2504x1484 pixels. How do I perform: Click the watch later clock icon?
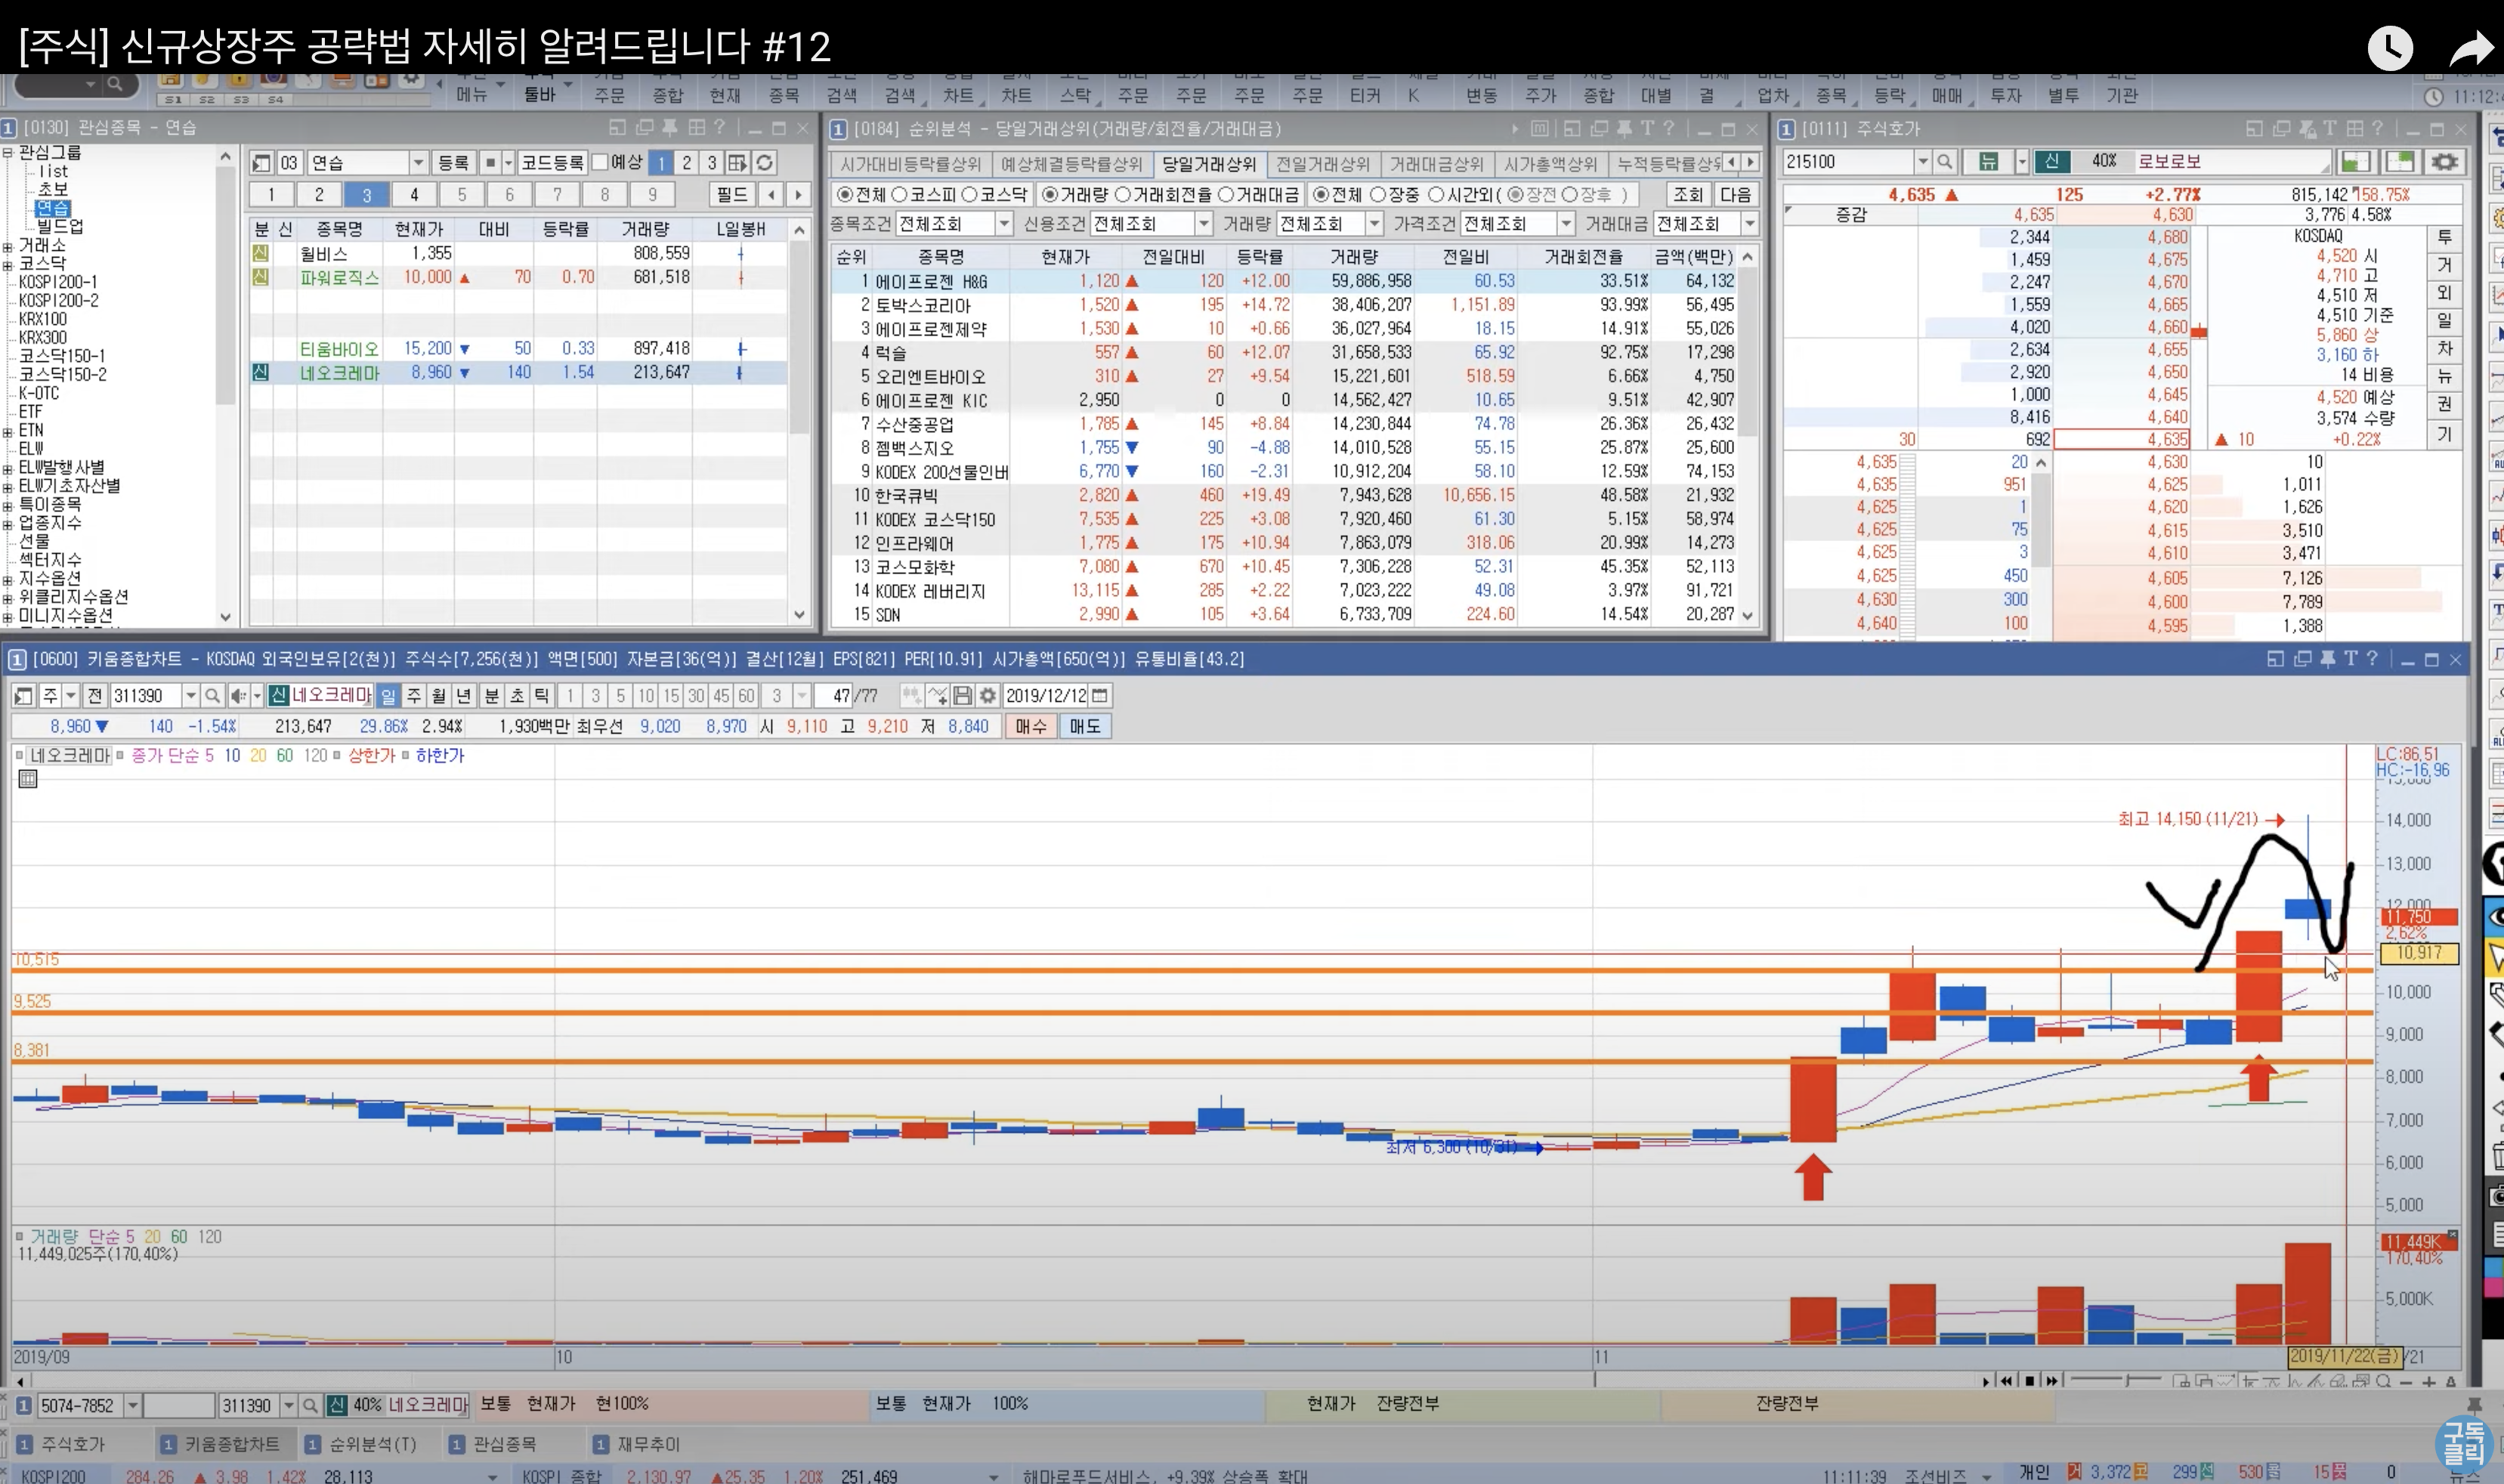(x=2390, y=48)
